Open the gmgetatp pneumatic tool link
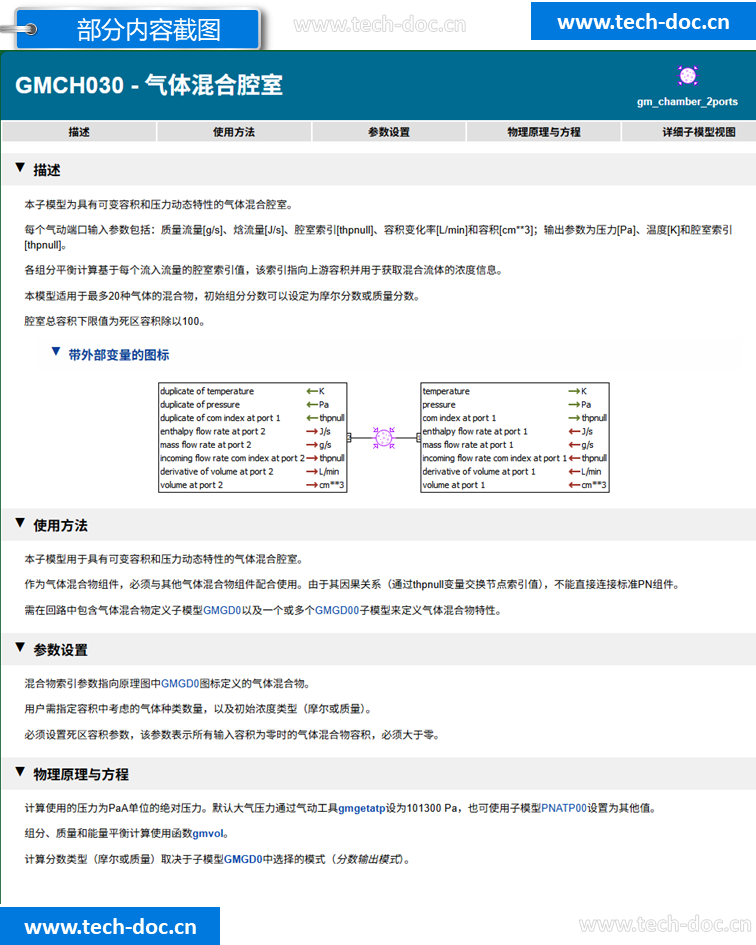This screenshot has height=945, width=756. (362, 809)
